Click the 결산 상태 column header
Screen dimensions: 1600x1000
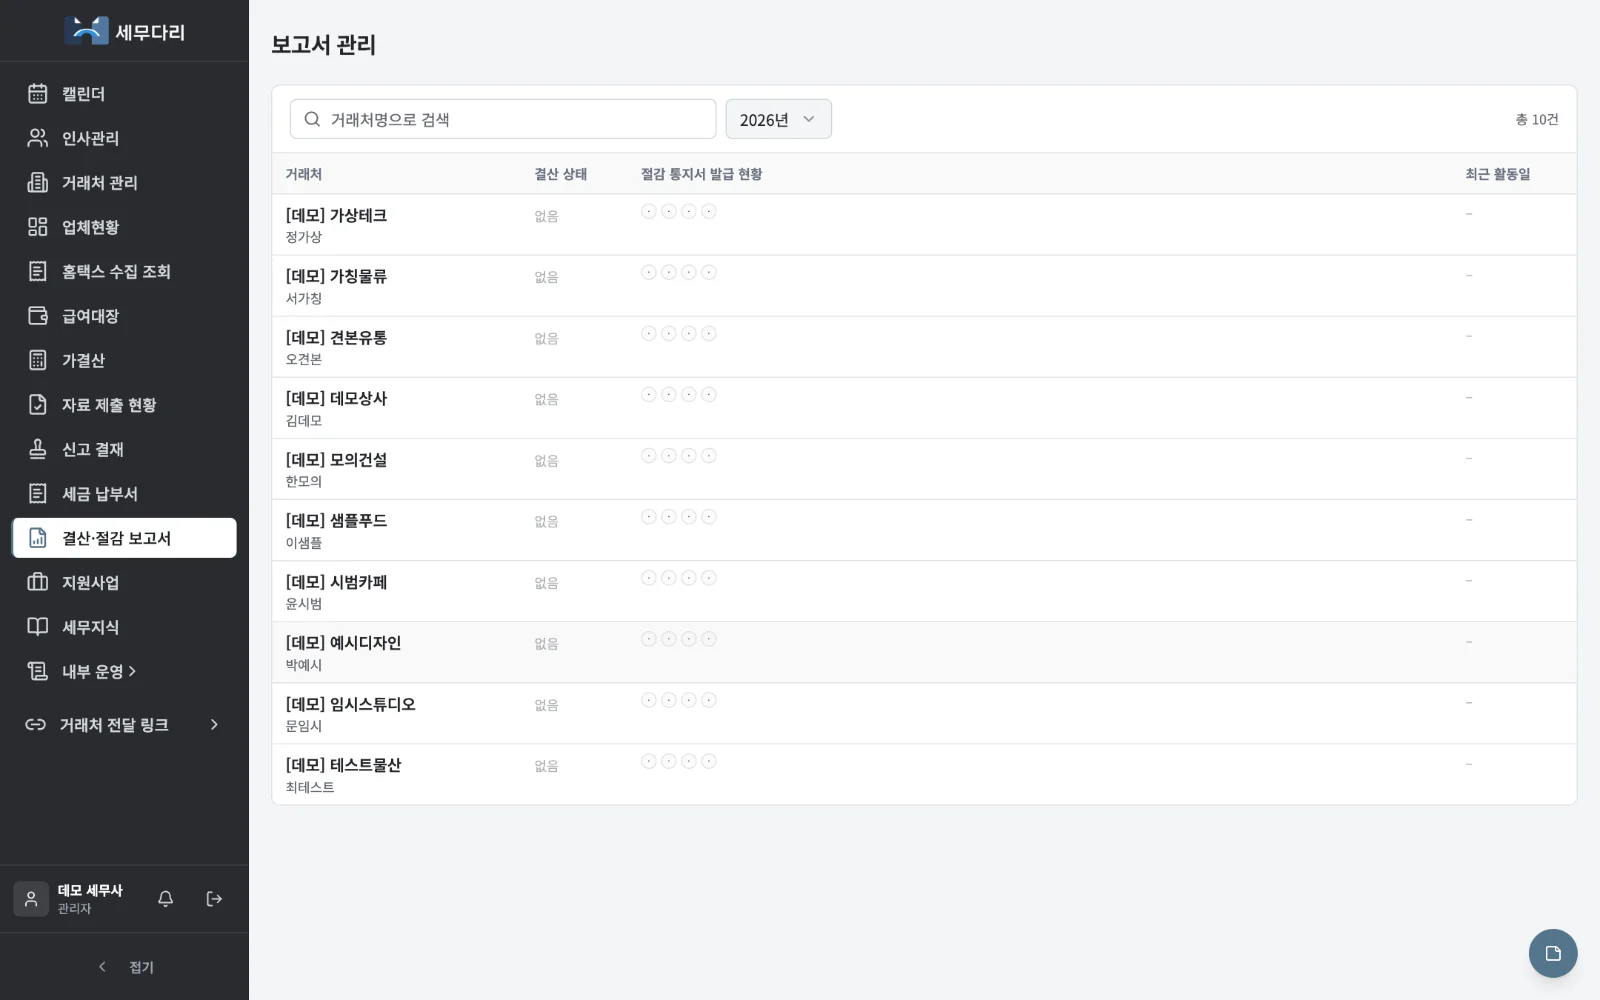point(561,174)
